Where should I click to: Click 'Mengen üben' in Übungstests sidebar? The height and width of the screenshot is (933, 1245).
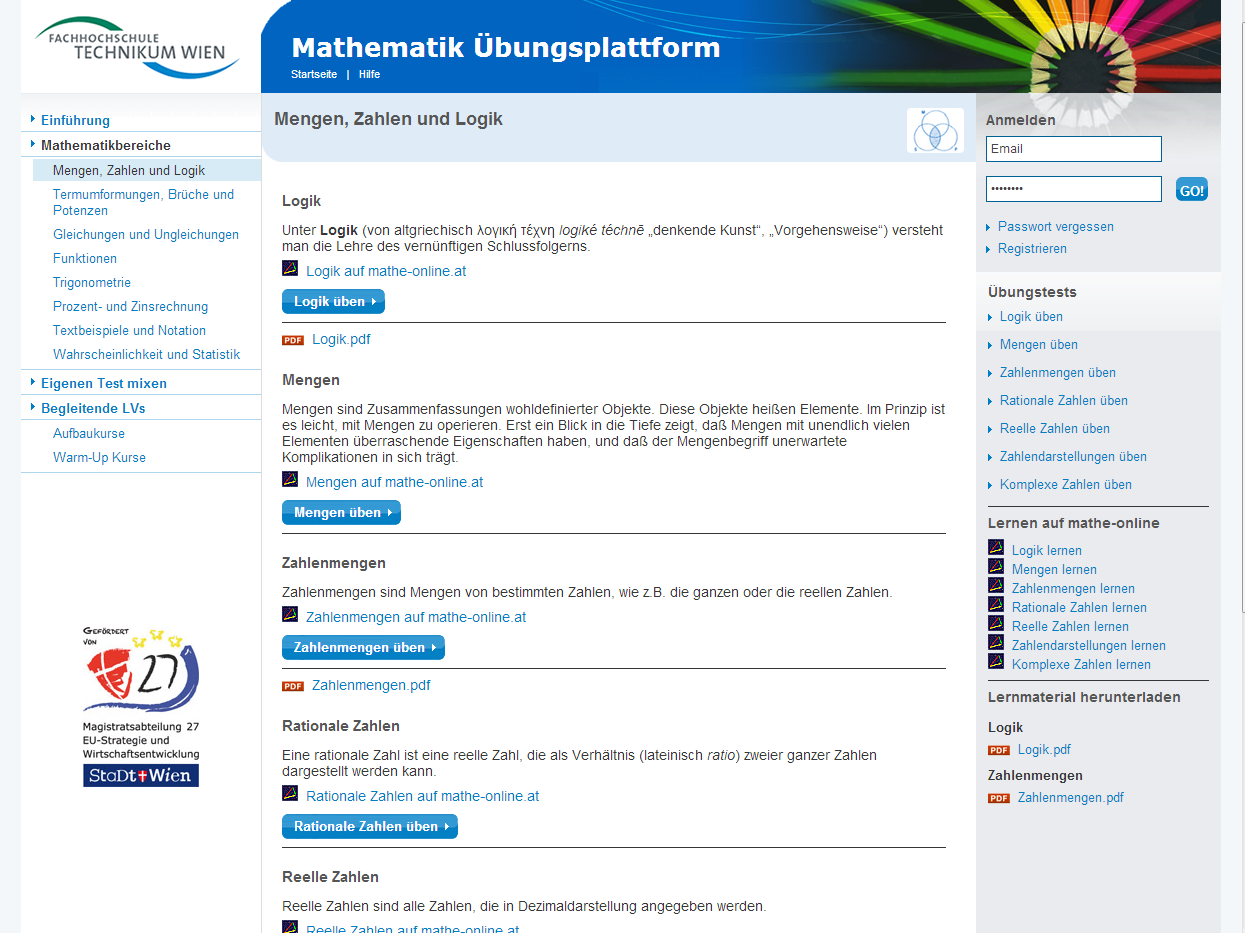[1039, 345]
